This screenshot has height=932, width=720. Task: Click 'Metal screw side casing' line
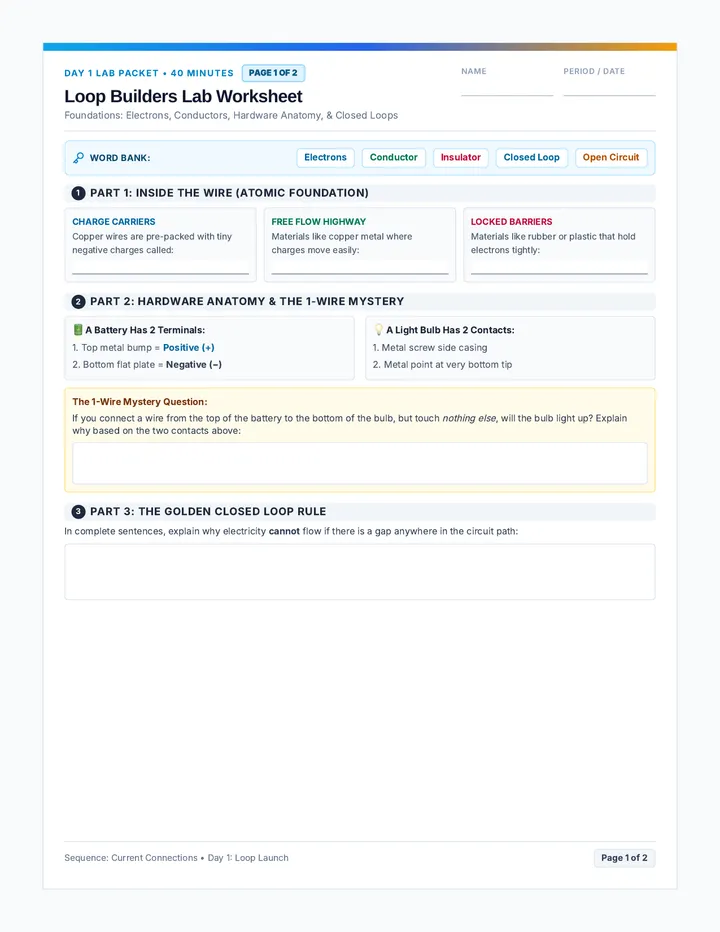(x=430, y=348)
